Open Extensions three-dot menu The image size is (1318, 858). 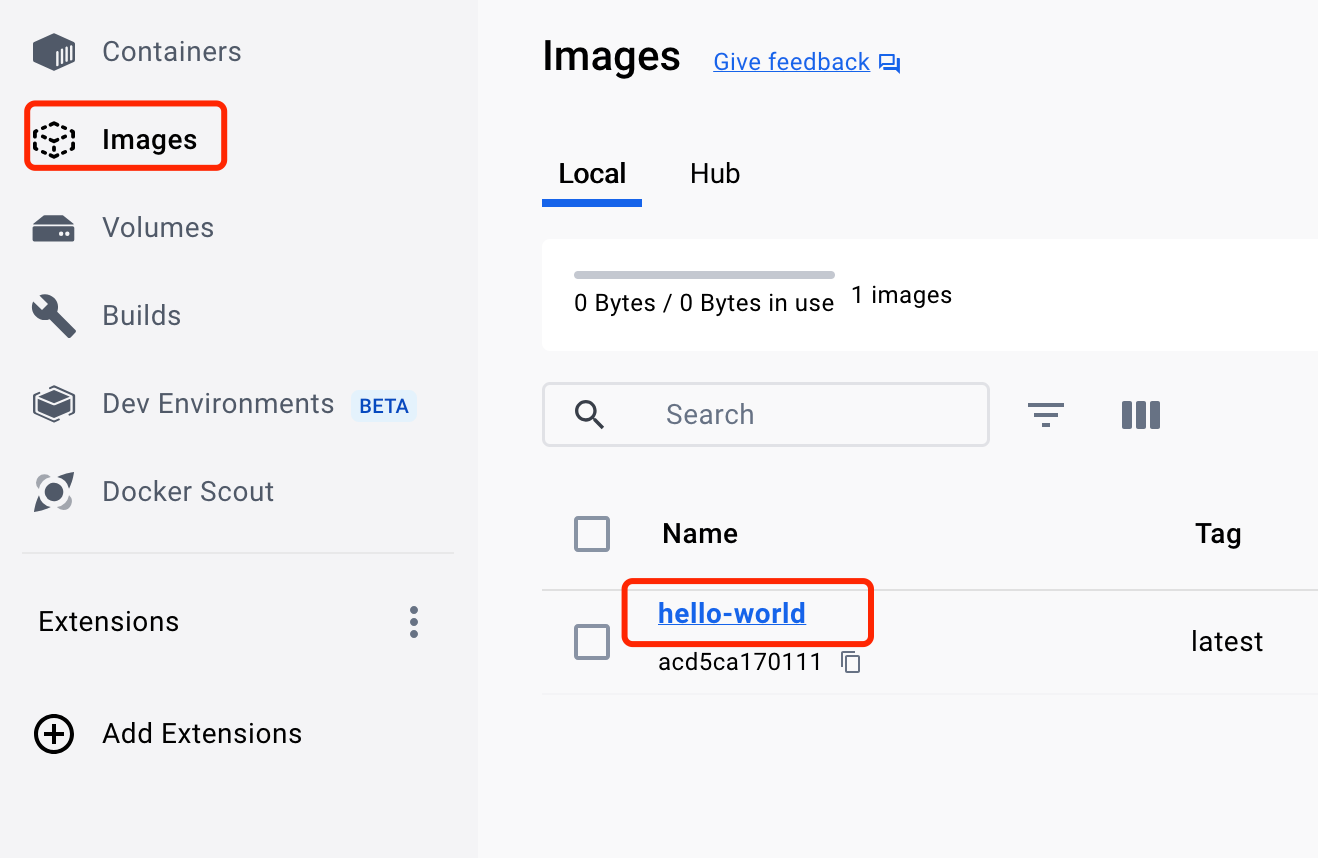414,622
